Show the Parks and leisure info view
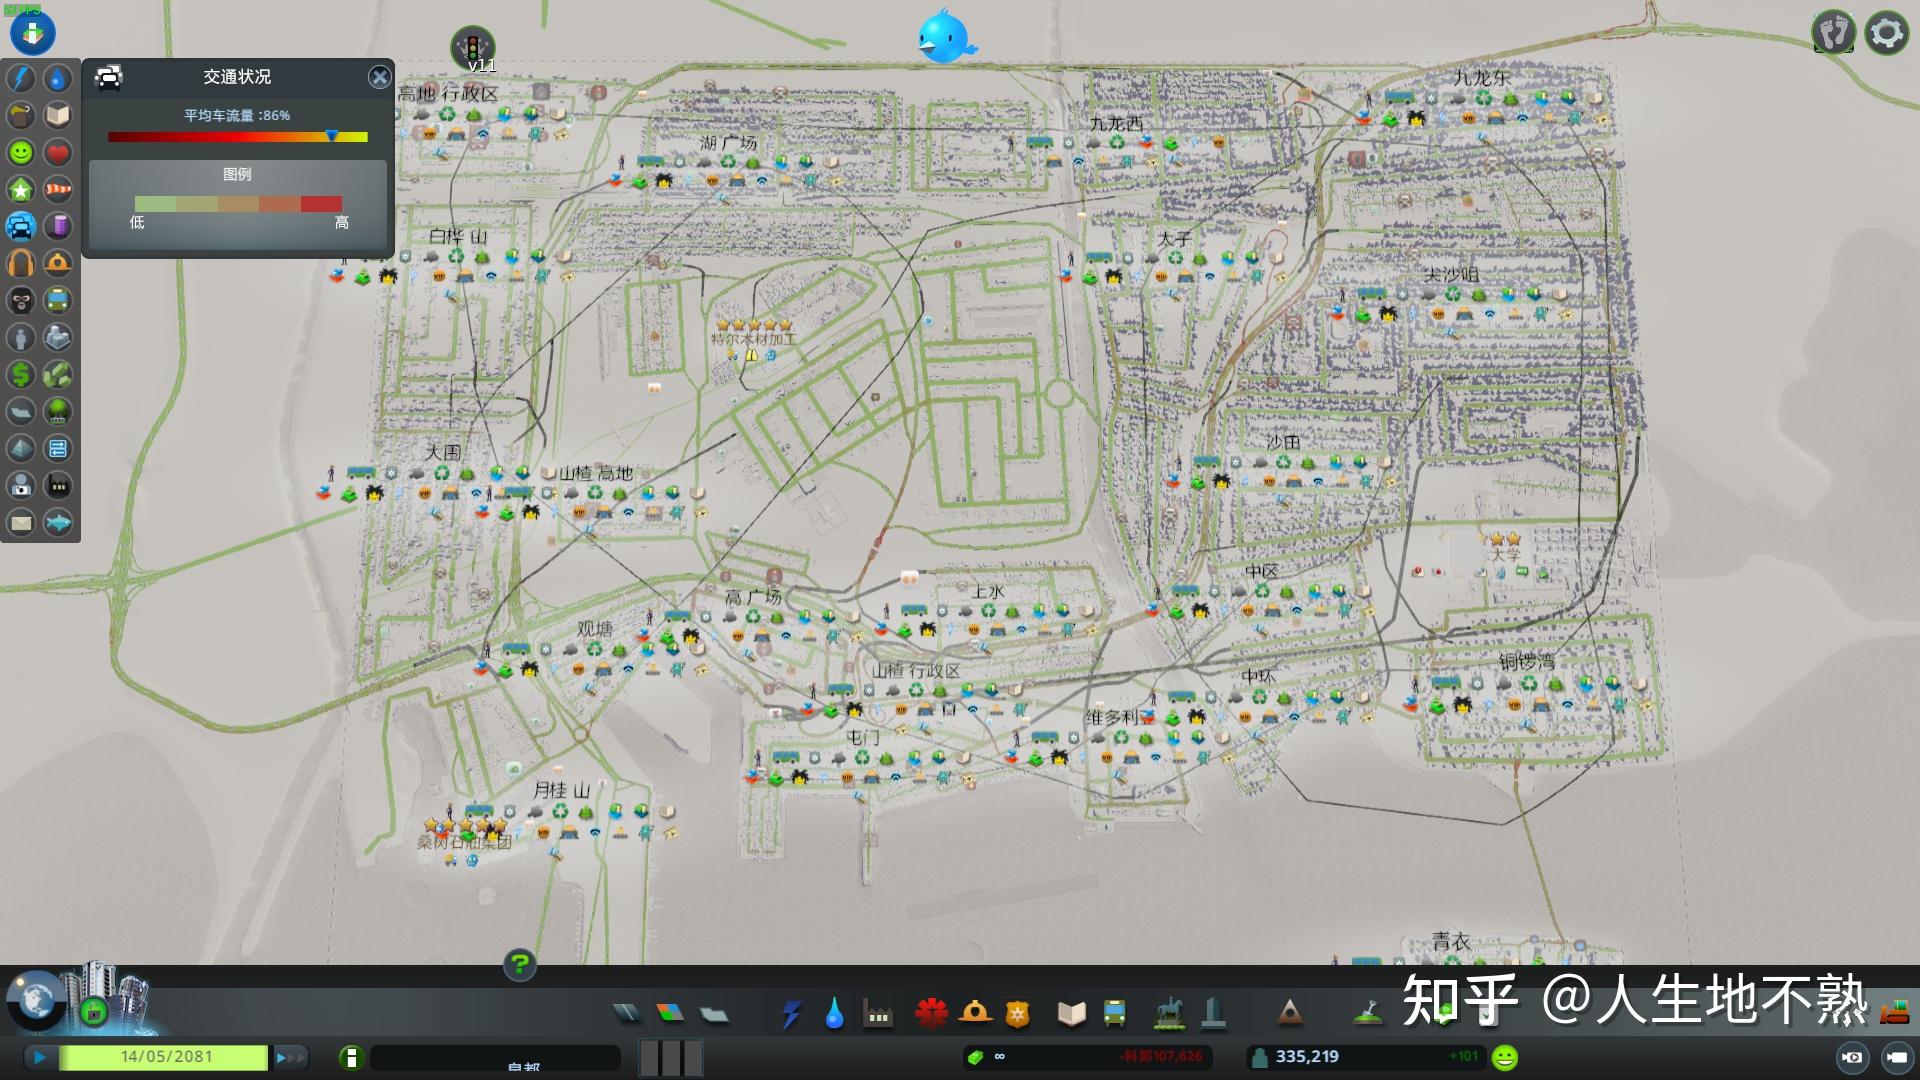Image resolution: width=1920 pixels, height=1080 pixels. pyautogui.click(x=58, y=411)
